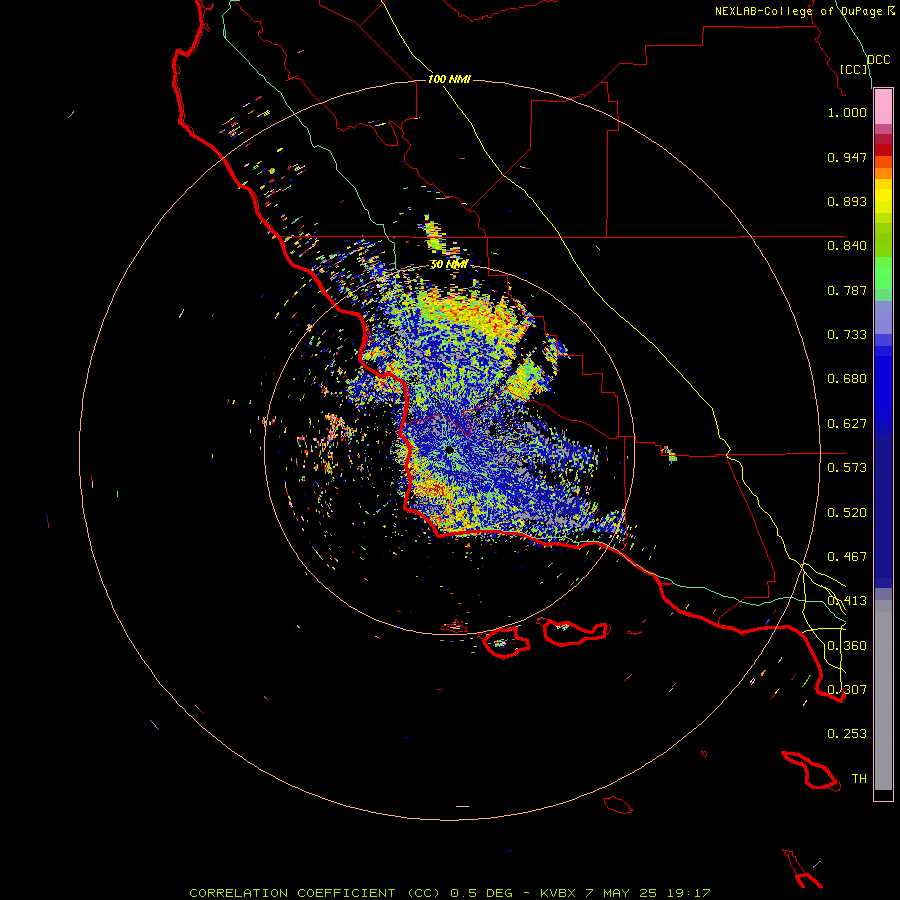Select the 0.733 scale value

pos(847,335)
